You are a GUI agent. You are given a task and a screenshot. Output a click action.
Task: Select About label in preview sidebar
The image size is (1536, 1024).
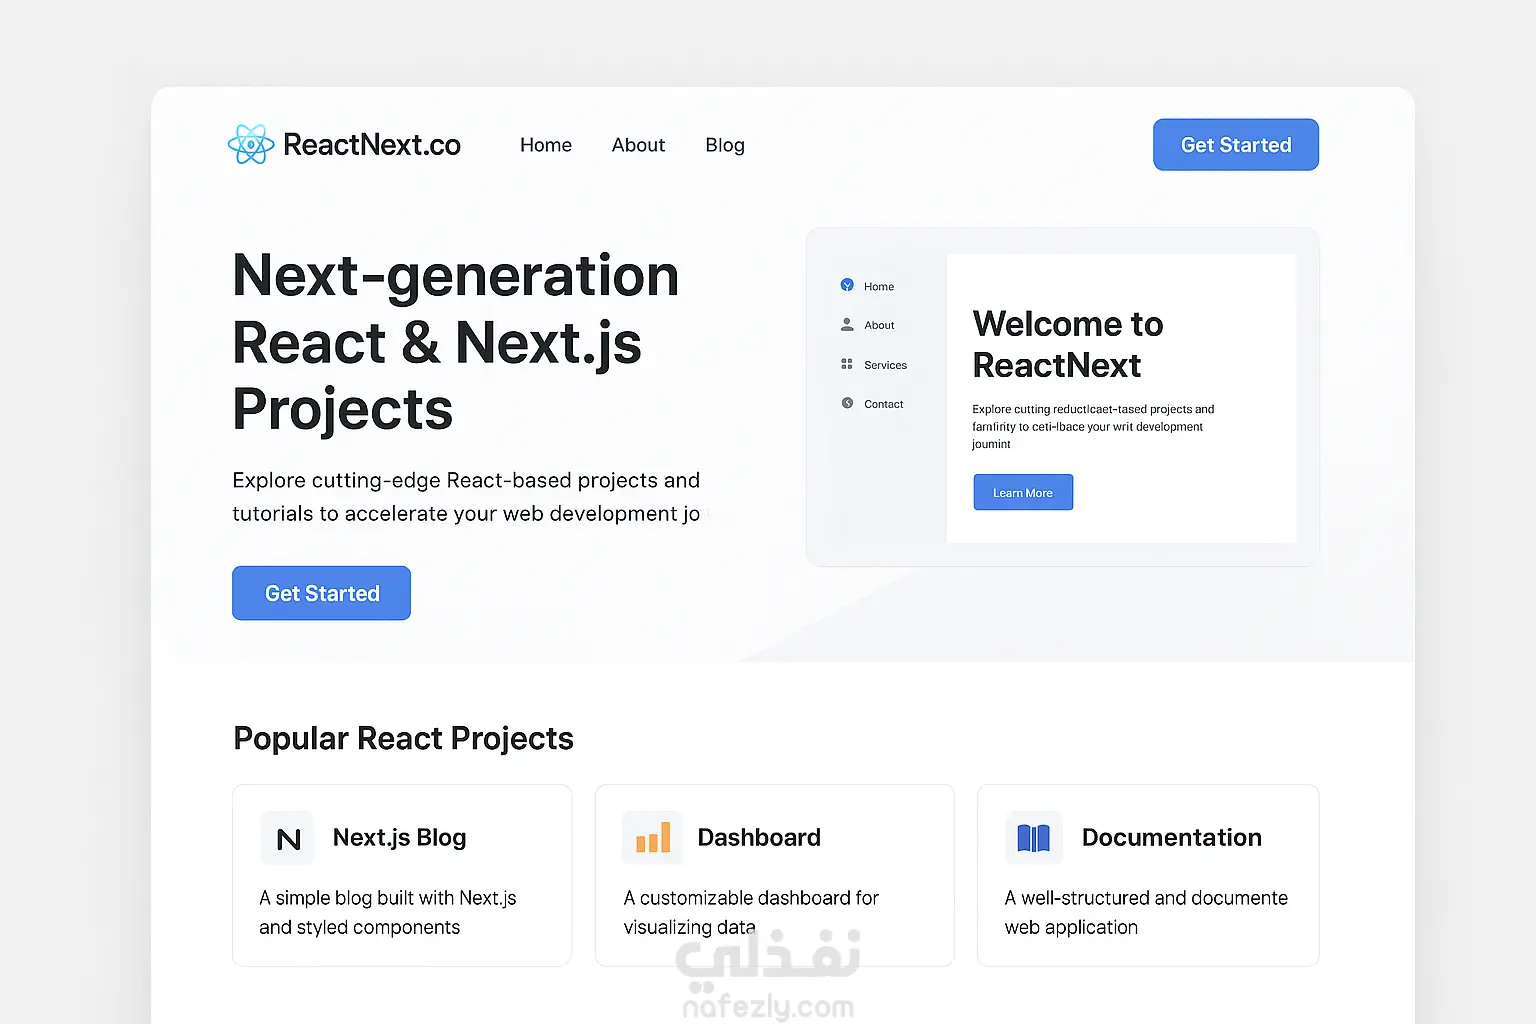[x=879, y=325]
